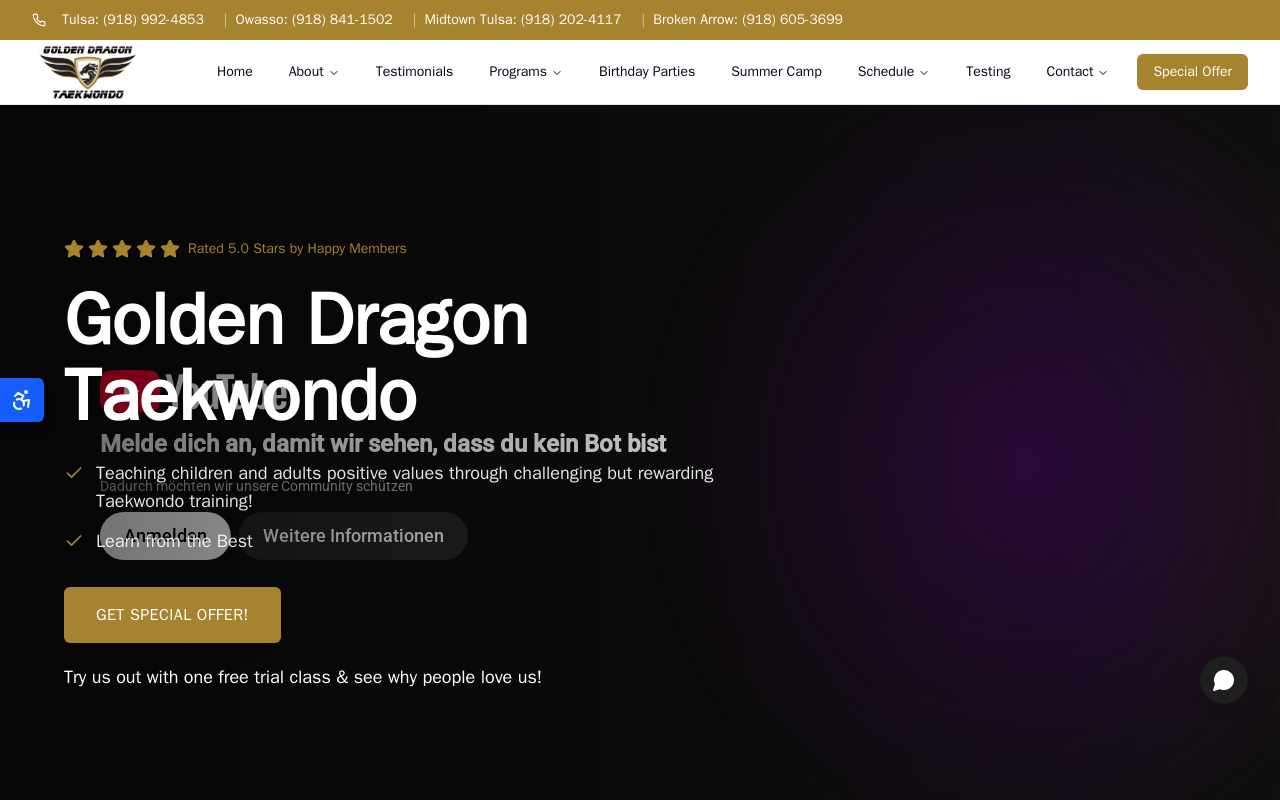Open the chat bubble widget
The width and height of the screenshot is (1280, 800).
(x=1224, y=680)
